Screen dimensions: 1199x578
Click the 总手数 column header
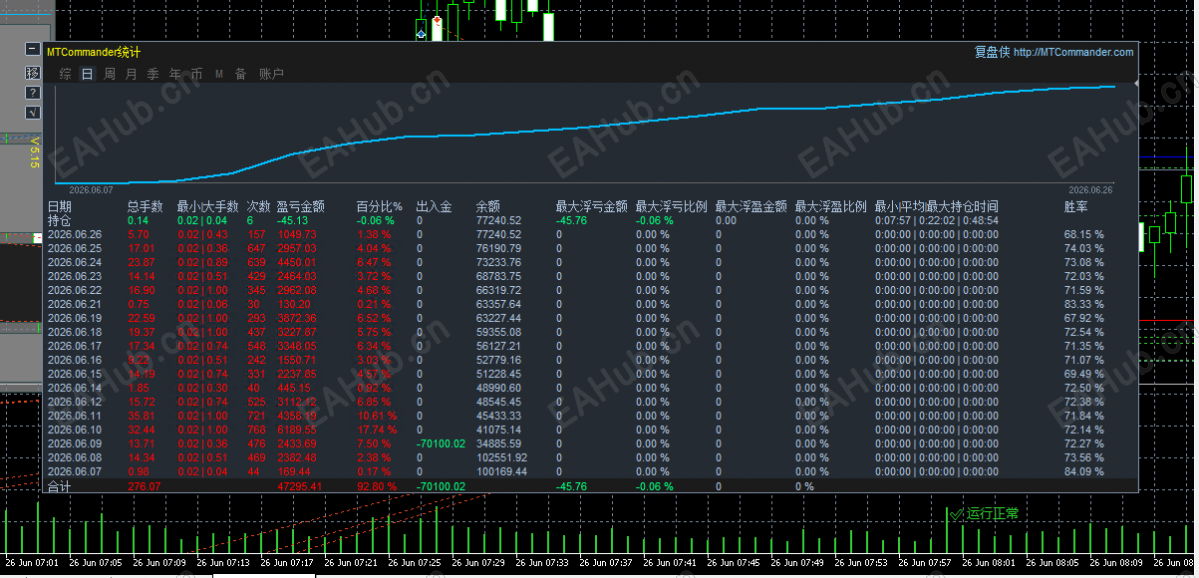tap(145, 206)
